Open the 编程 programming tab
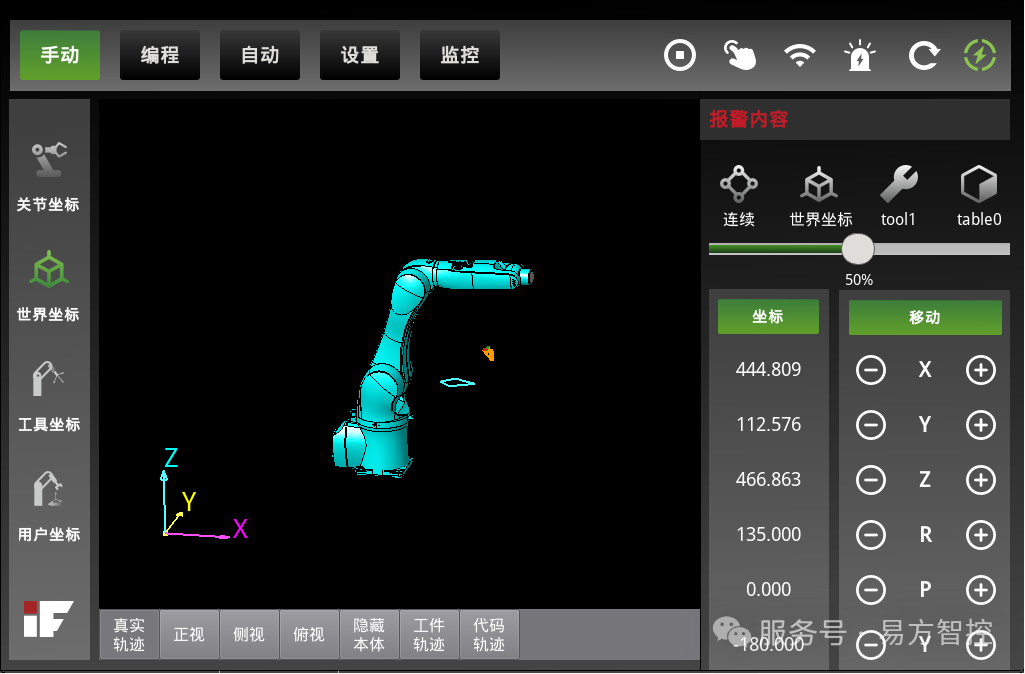 coord(160,55)
